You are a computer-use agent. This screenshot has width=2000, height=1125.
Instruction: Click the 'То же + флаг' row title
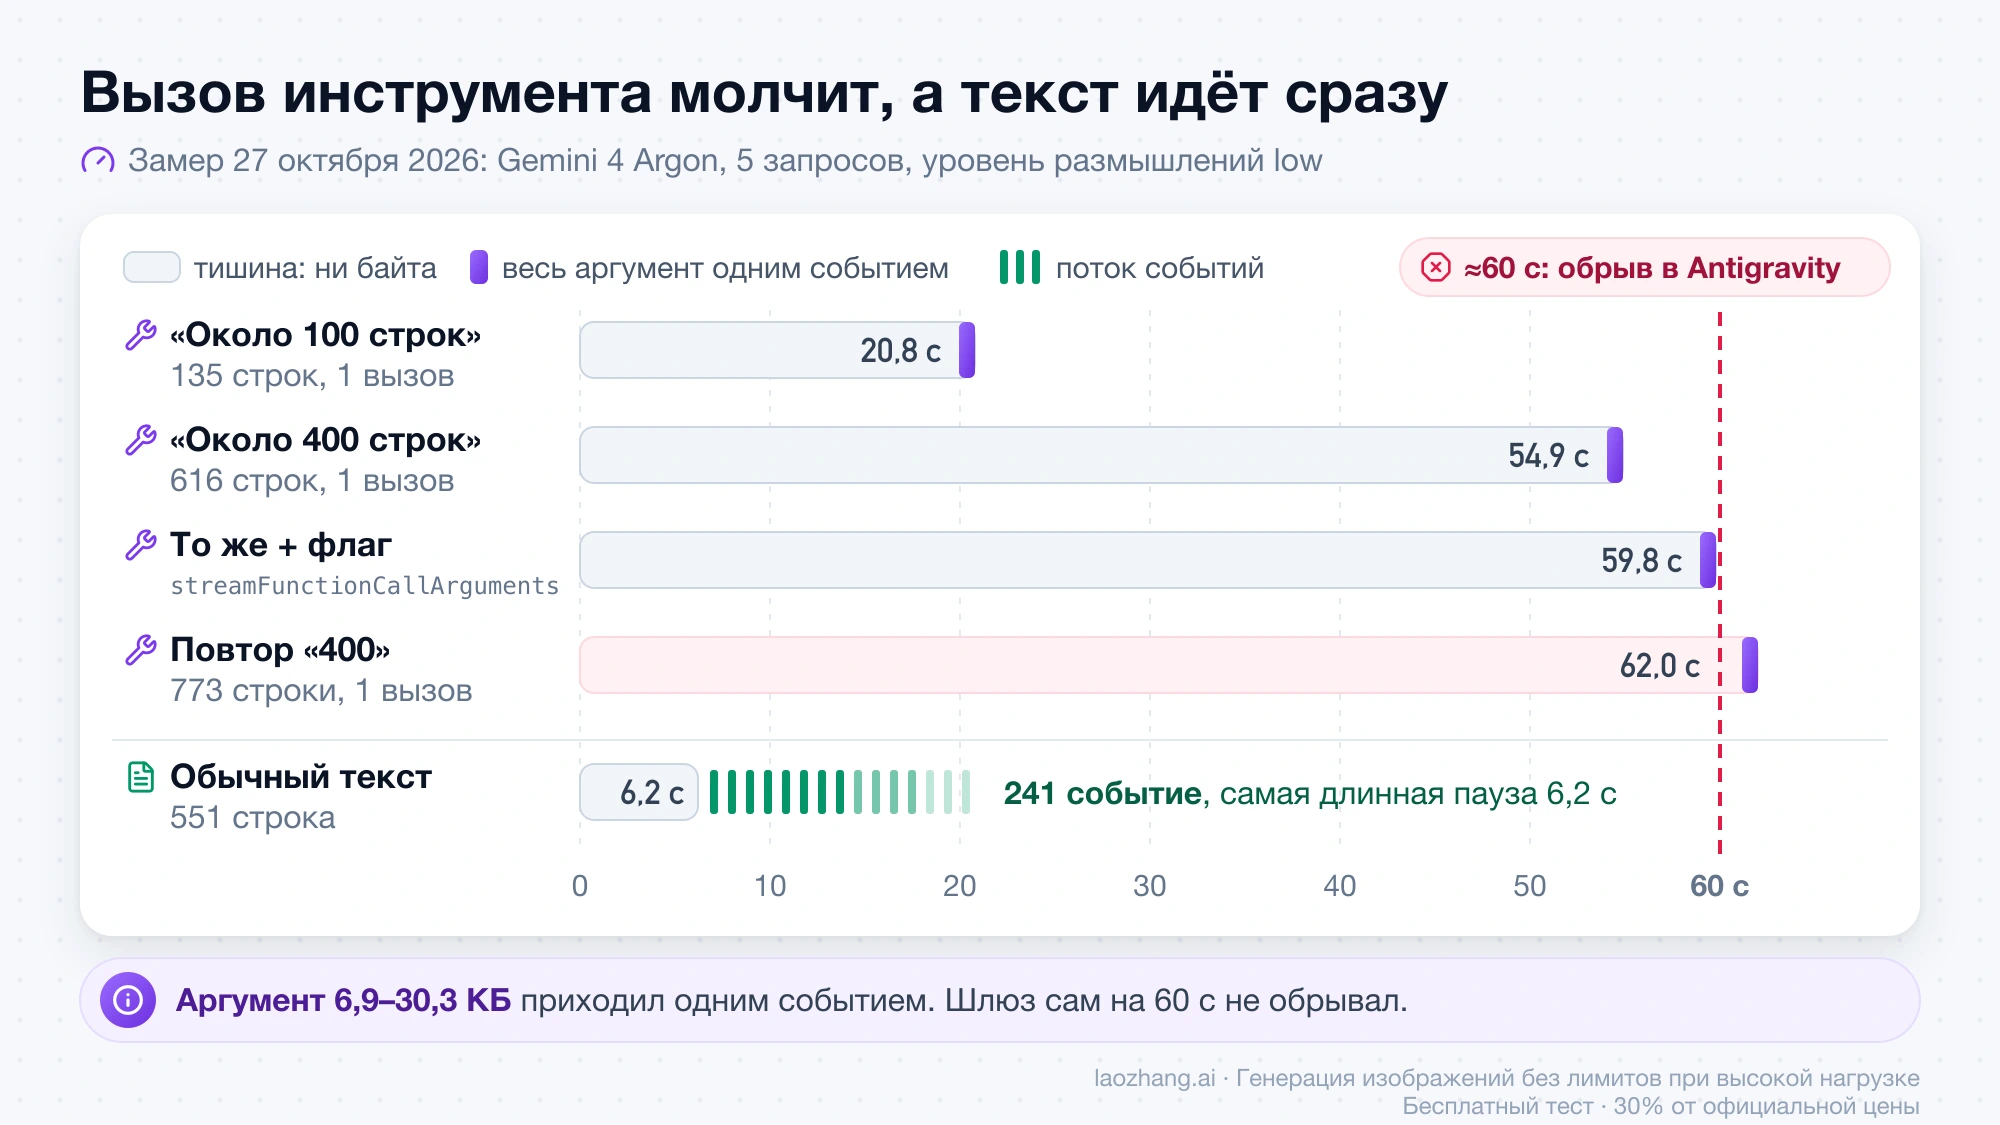coord(281,545)
